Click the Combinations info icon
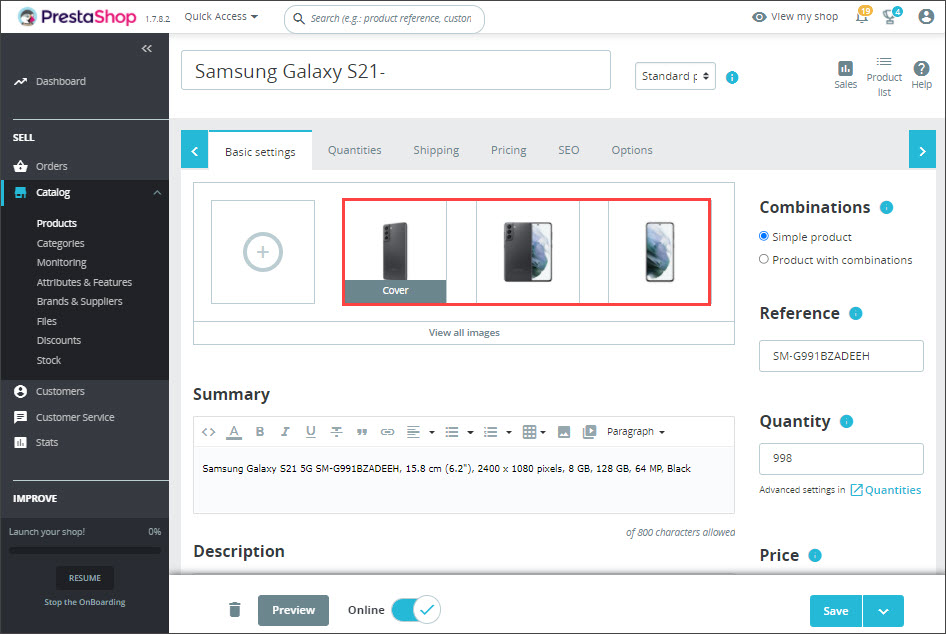946x634 pixels. (886, 208)
